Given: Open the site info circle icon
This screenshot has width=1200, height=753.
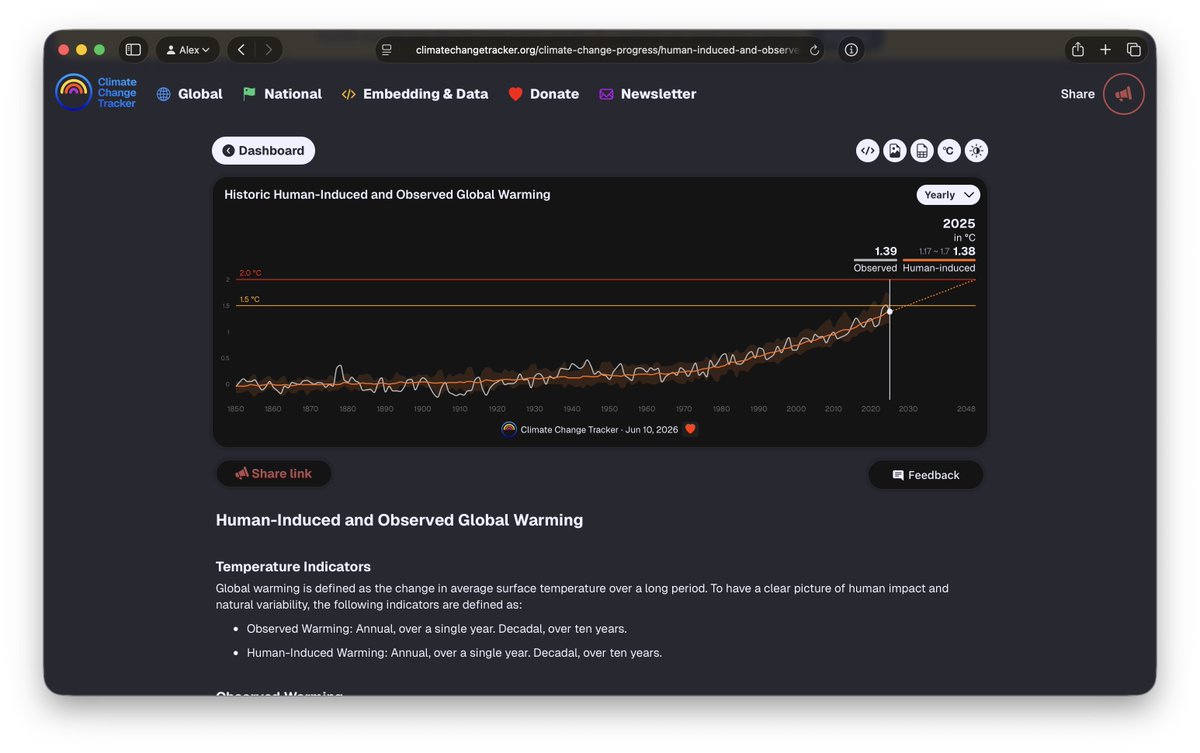Looking at the screenshot, I should pos(851,50).
